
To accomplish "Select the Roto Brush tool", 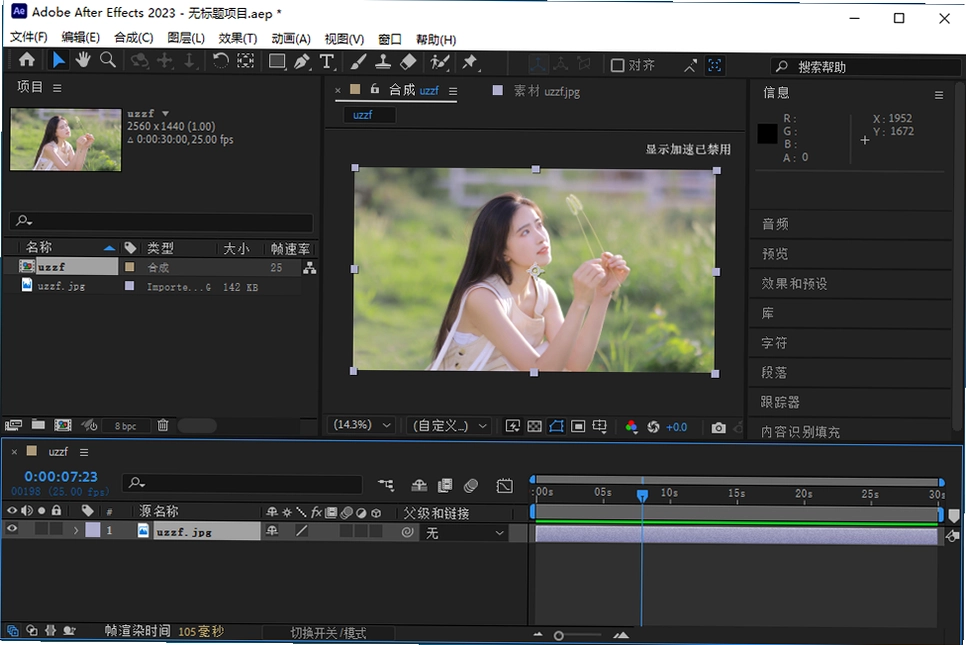I will (439, 62).
